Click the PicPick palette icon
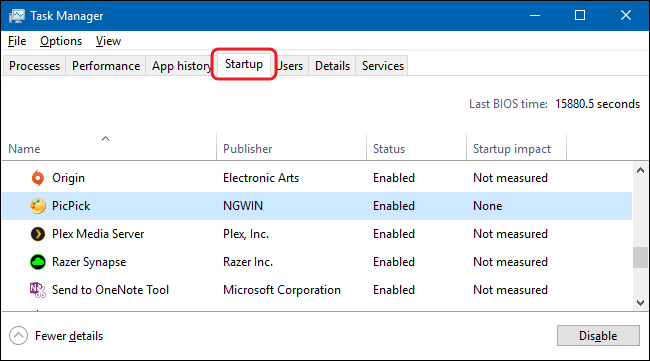Image resolution: width=650 pixels, height=361 pixels. pyautogui.click(x=38, y=206)
